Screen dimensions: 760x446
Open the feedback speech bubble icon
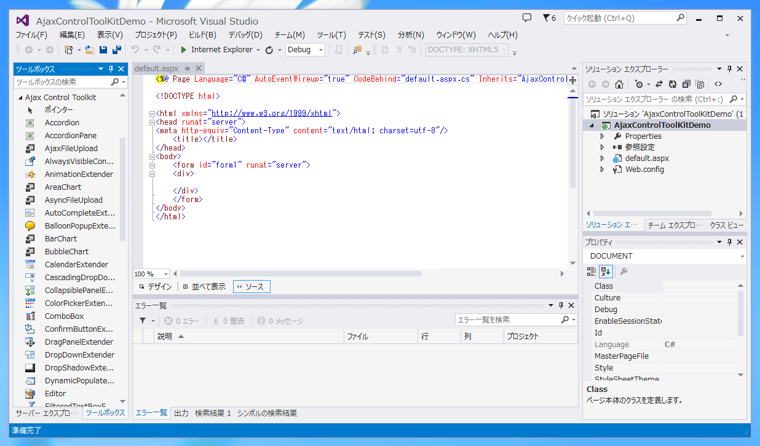tap(526, 18)
